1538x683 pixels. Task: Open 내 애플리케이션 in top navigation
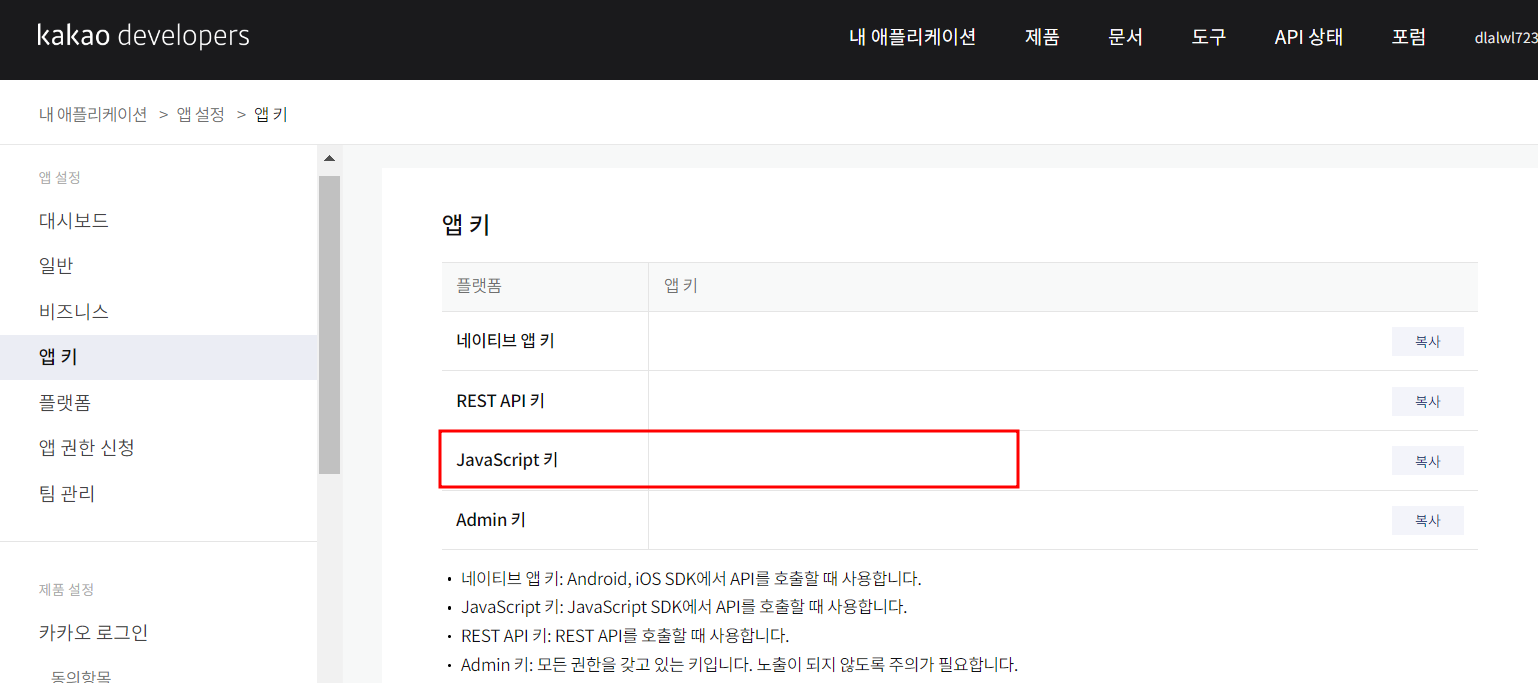(x=912, y=37)
